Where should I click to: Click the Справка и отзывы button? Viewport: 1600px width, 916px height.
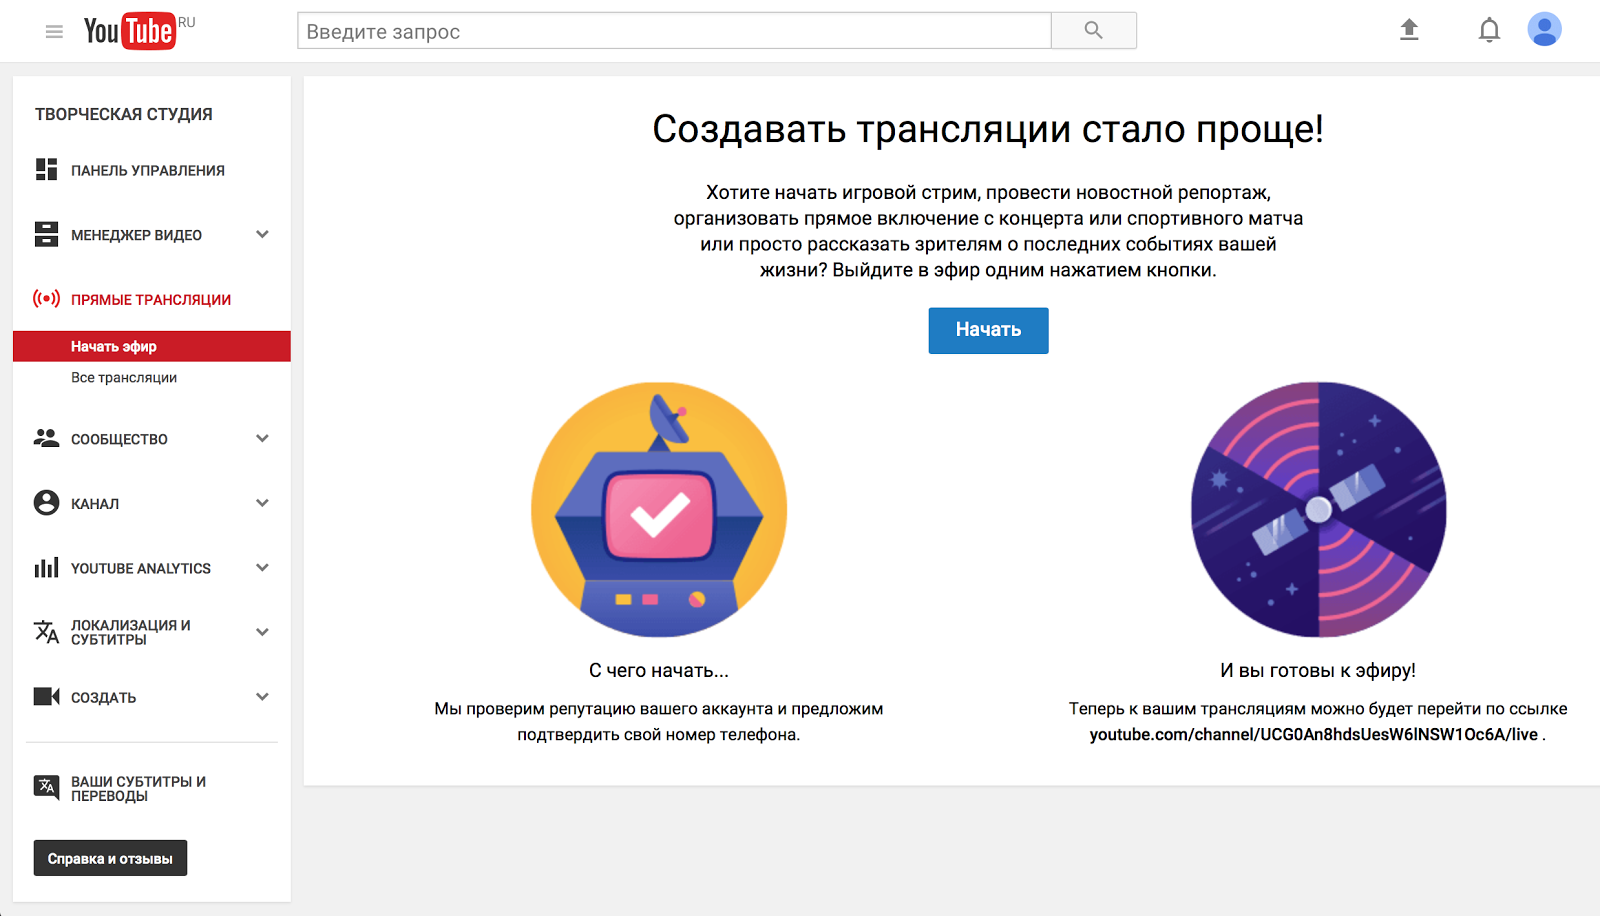click(x=110, y=858)
